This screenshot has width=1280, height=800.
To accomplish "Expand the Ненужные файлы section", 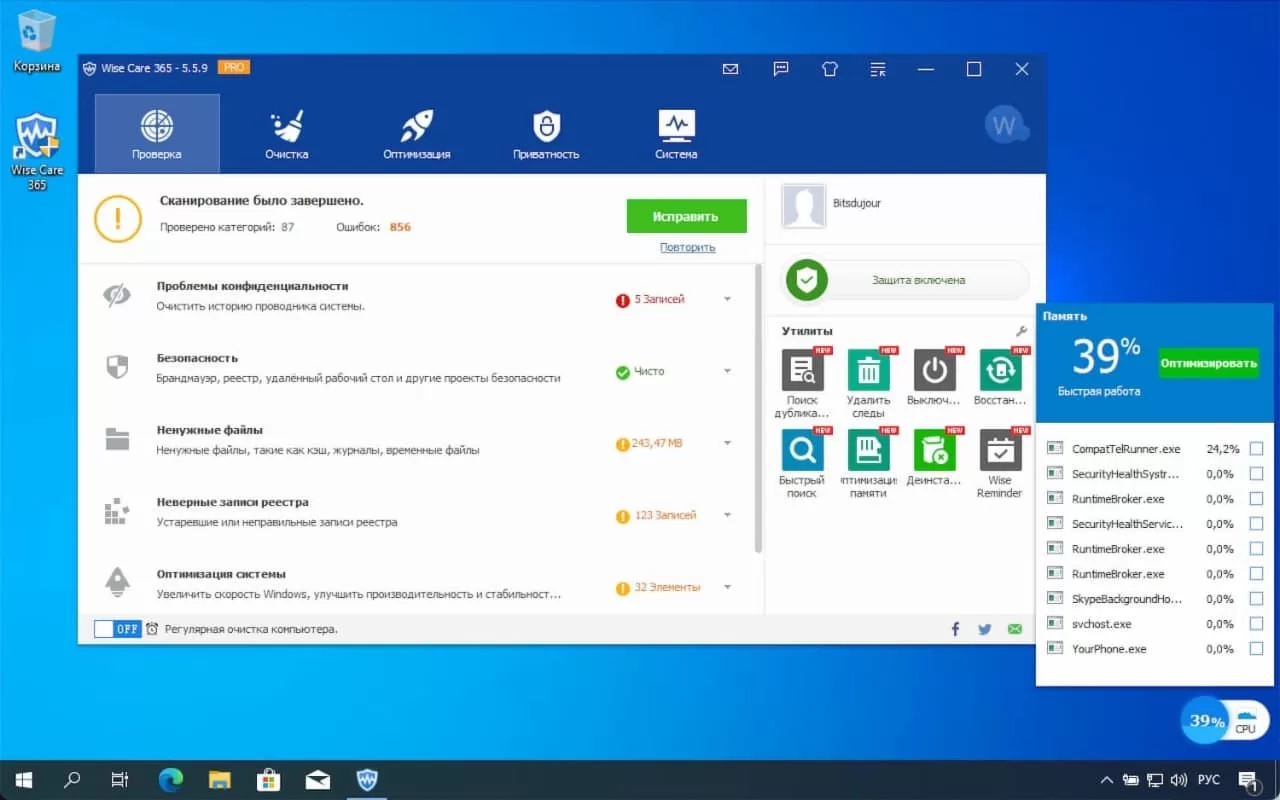I will coord(727,442).
